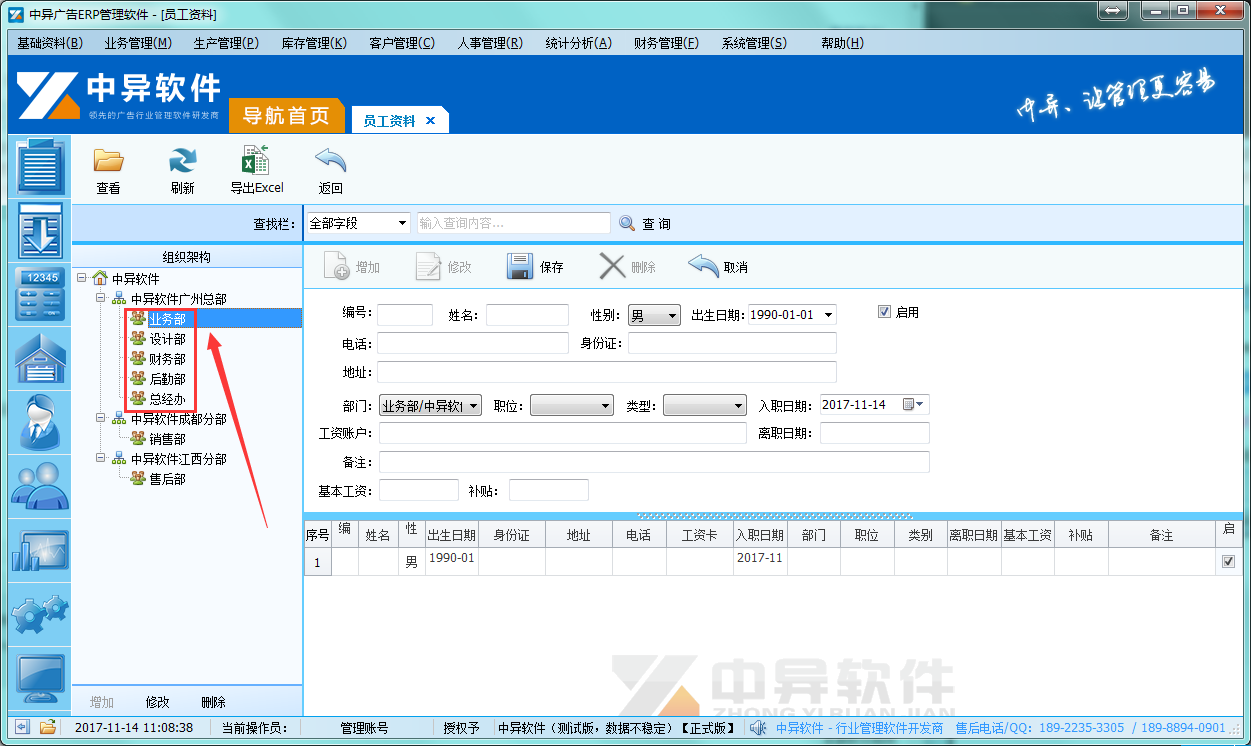1251x746 pixels.
Task: Click 修改 below the organization tree
Action: (x=158, y=702)
